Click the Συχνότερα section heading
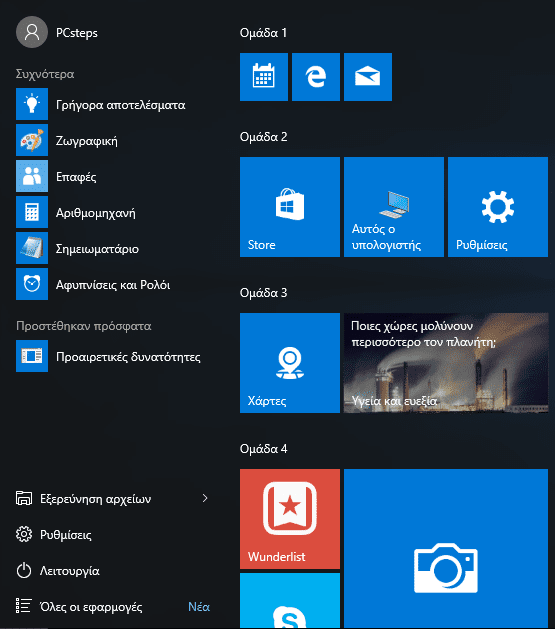555x629 pixels. [x=45, y=74]
